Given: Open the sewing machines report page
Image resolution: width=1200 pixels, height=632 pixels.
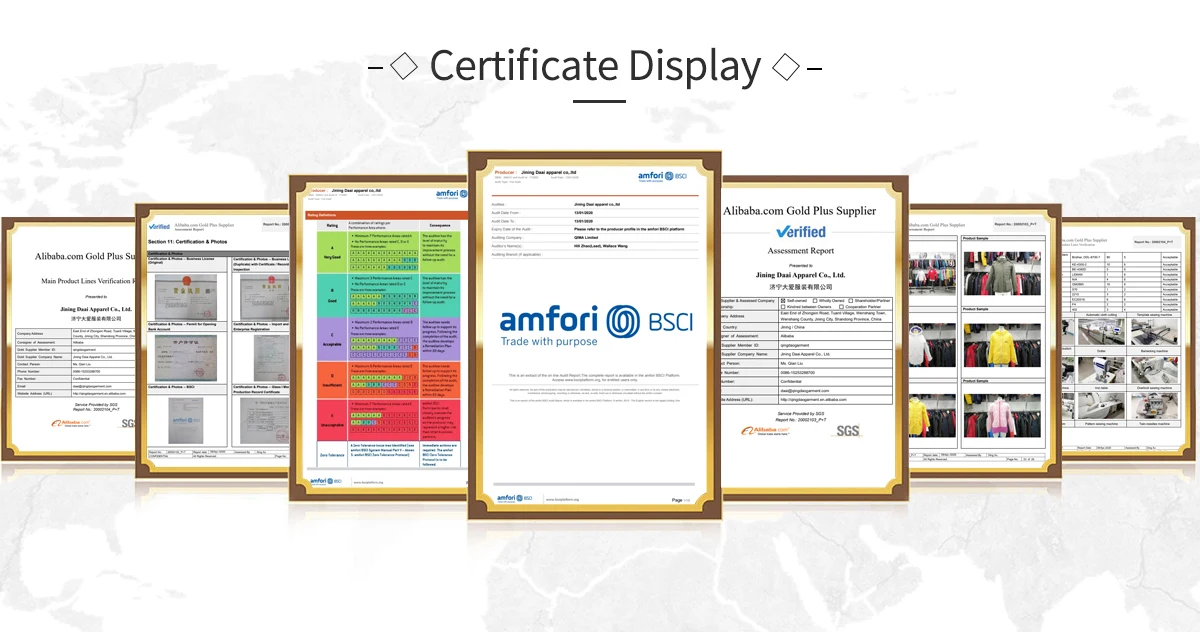Looking at the screenshot, I should (1130, 339).
